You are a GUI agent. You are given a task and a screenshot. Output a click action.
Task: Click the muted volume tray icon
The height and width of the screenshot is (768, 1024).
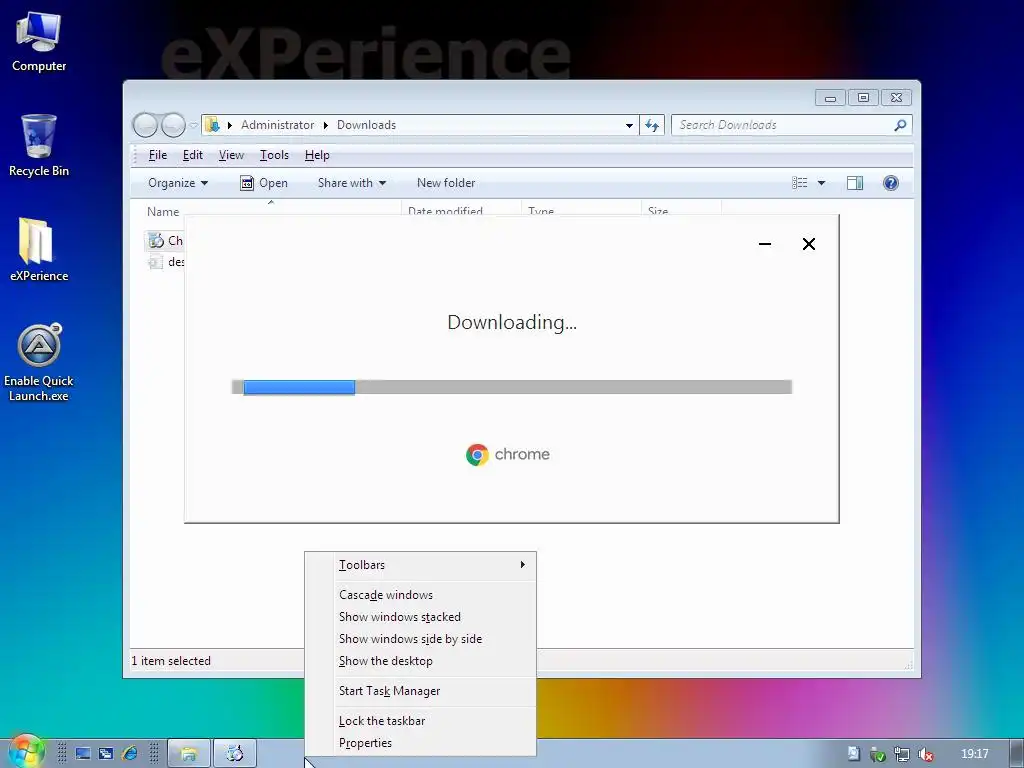point(925,754)
